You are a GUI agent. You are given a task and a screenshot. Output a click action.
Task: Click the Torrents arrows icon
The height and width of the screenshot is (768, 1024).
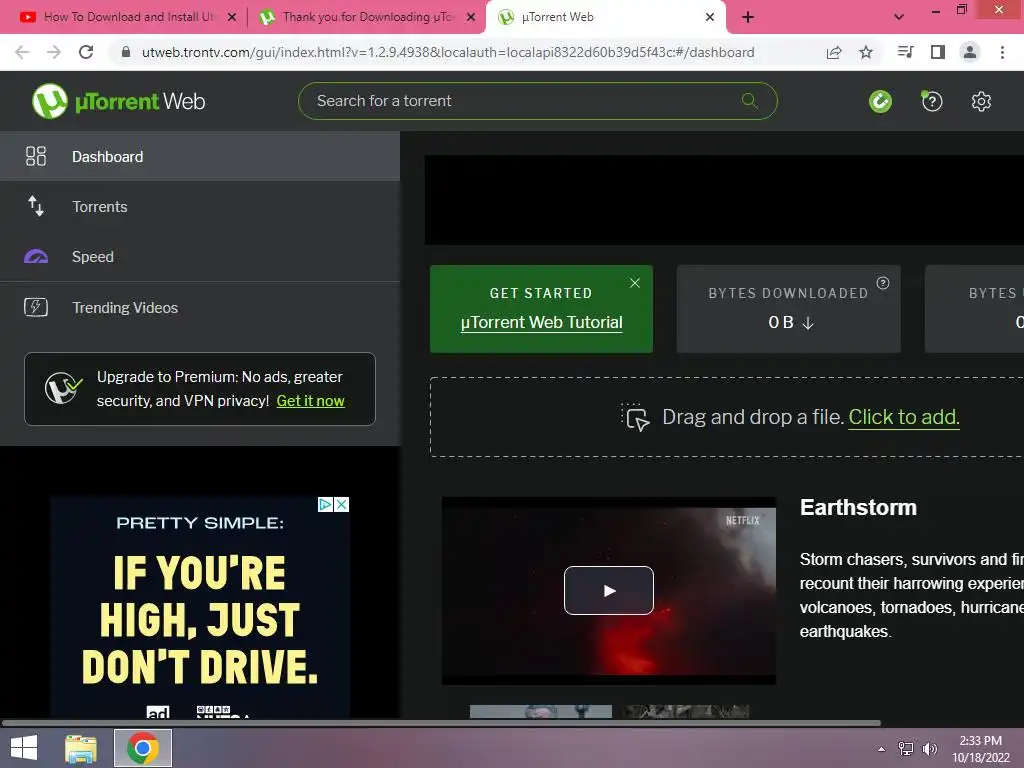point(36,206)
